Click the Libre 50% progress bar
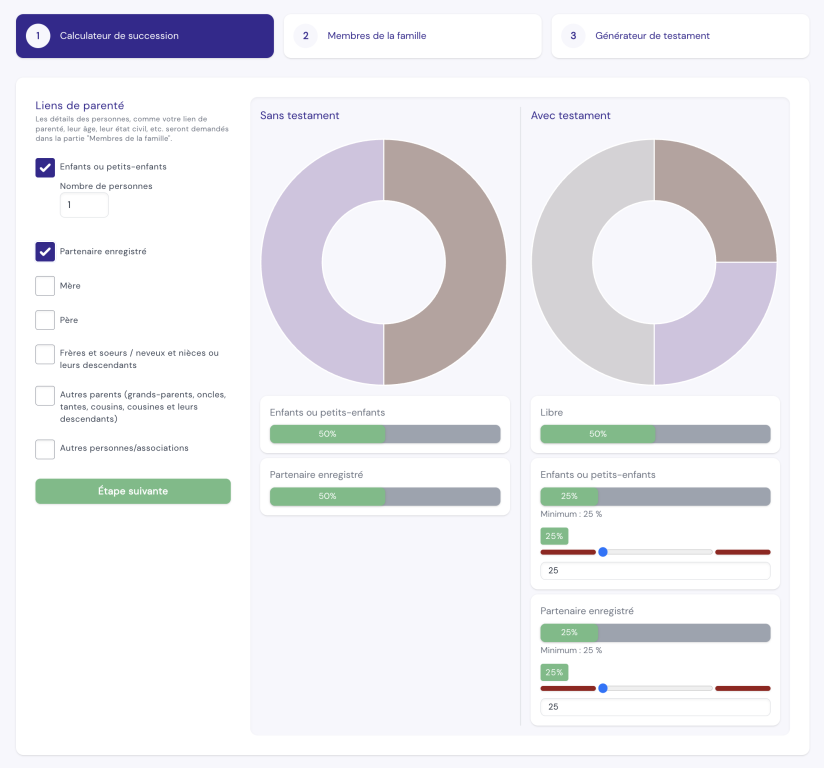The image size is (824, 768). (x=655, y=434)
